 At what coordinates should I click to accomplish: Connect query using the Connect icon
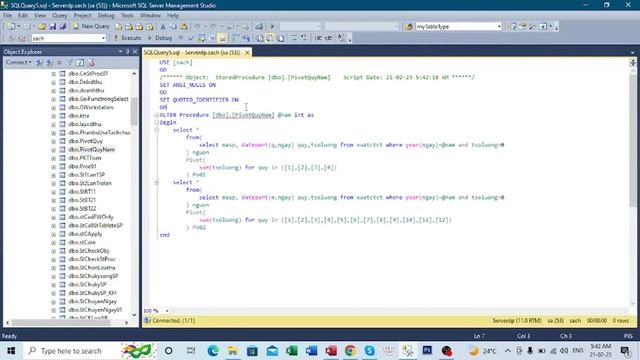tap(11, 38)
